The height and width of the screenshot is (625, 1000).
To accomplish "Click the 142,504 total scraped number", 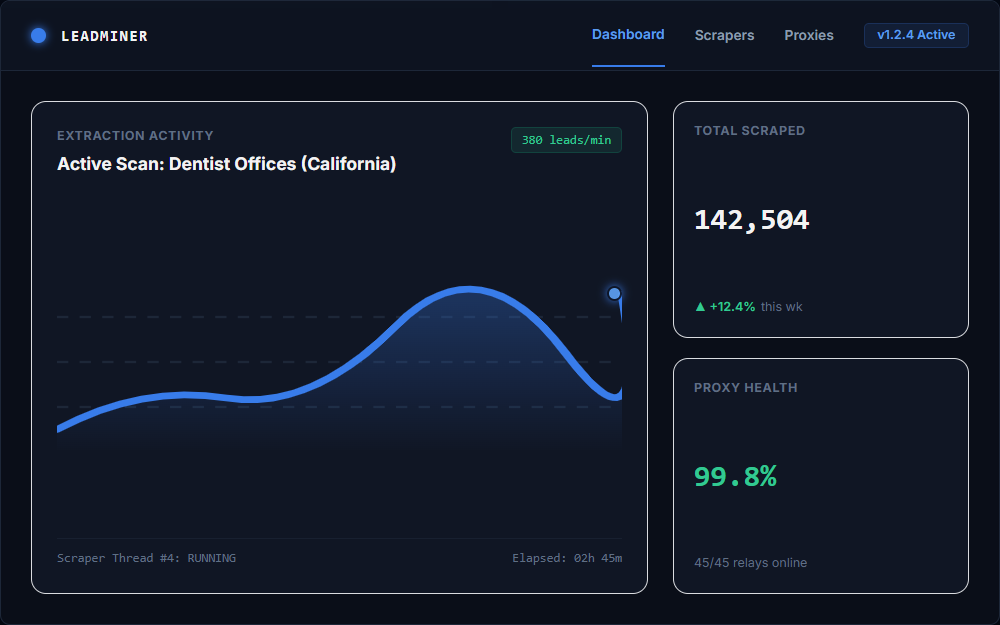I will 751,220.
